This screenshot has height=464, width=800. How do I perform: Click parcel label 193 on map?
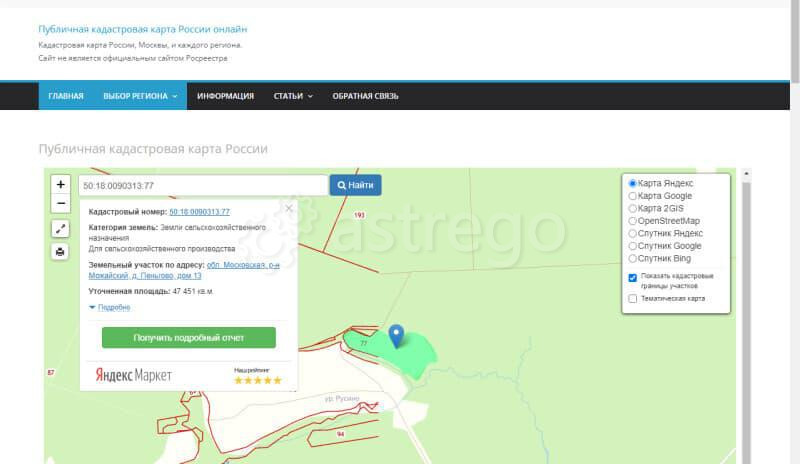(x=360, y=215)
